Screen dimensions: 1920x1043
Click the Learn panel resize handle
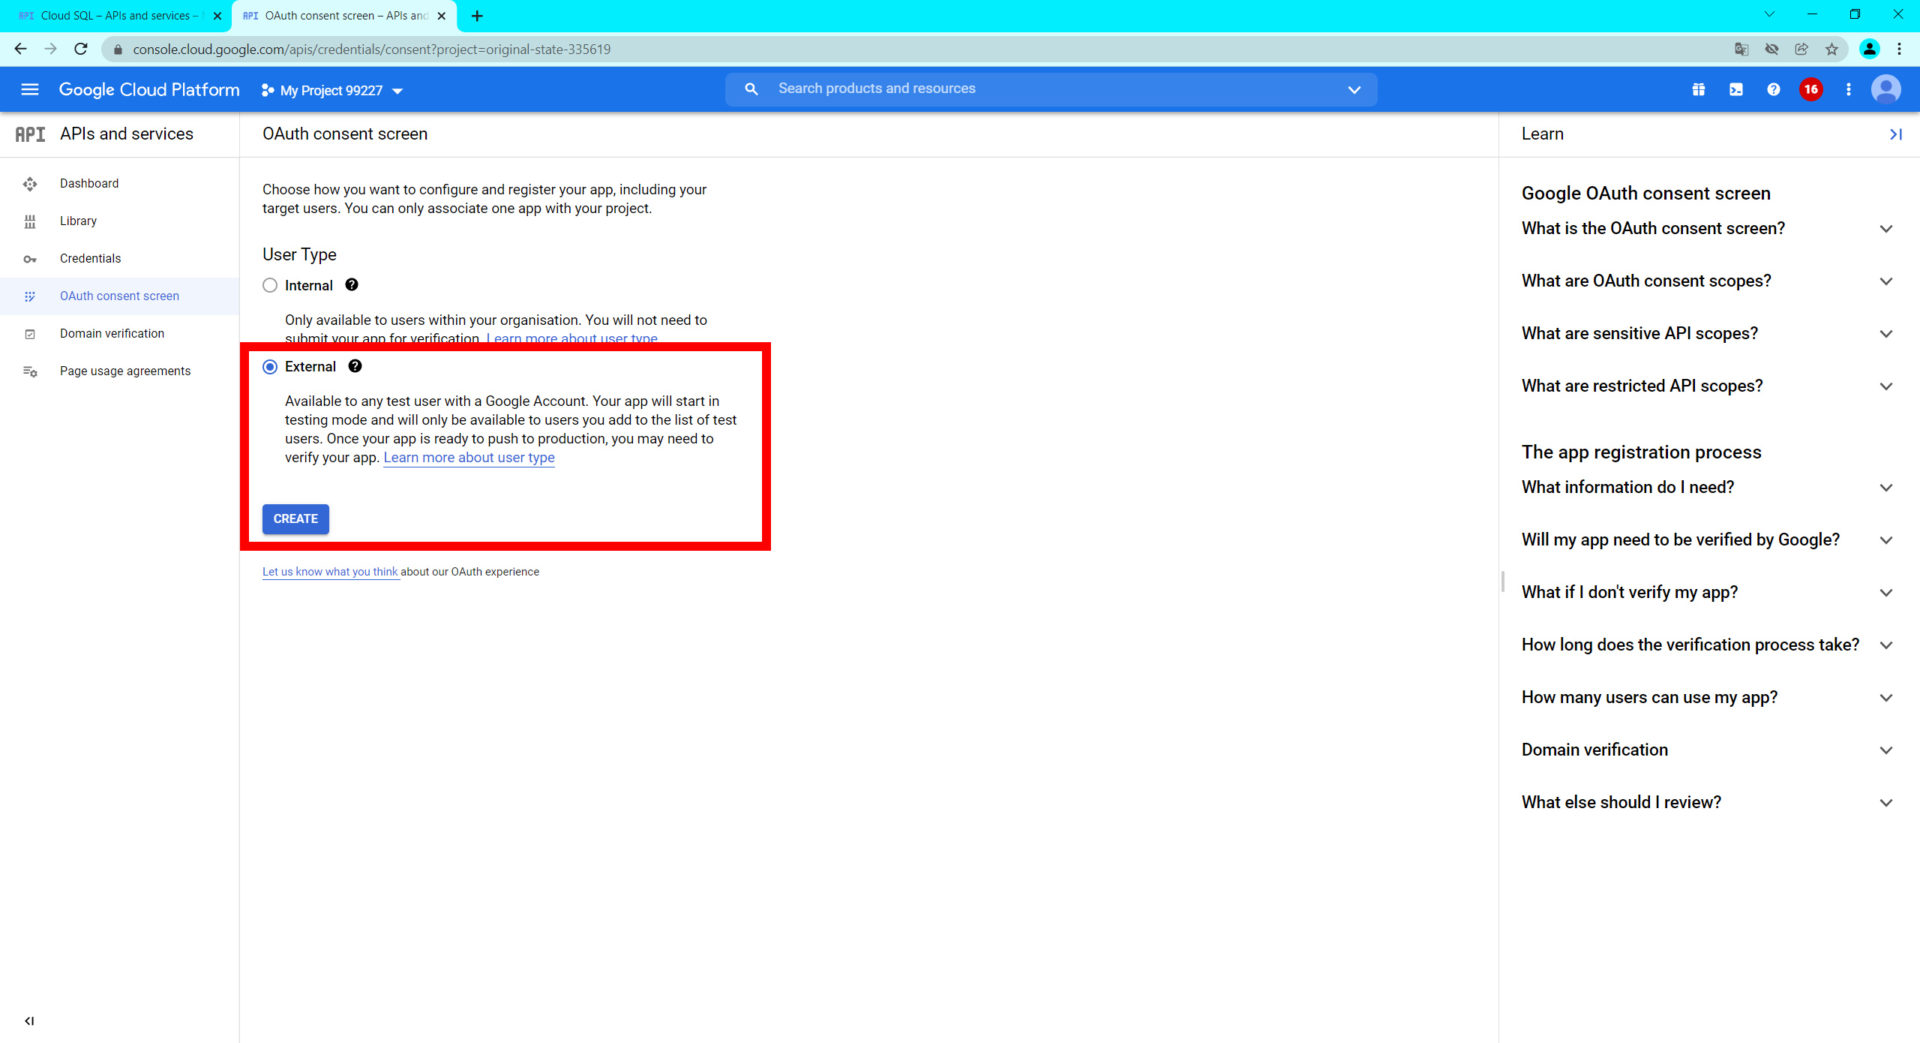[1502, 581]
